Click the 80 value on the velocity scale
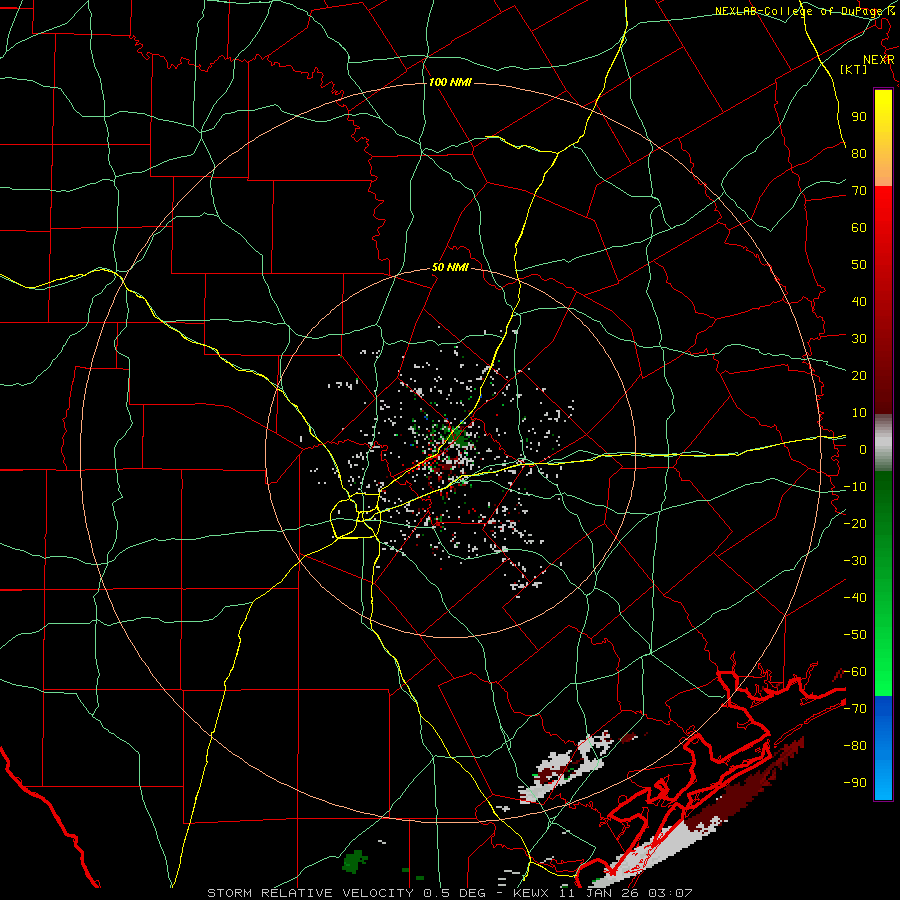This screenshot has height=900, width=900. tap(859, 153)
